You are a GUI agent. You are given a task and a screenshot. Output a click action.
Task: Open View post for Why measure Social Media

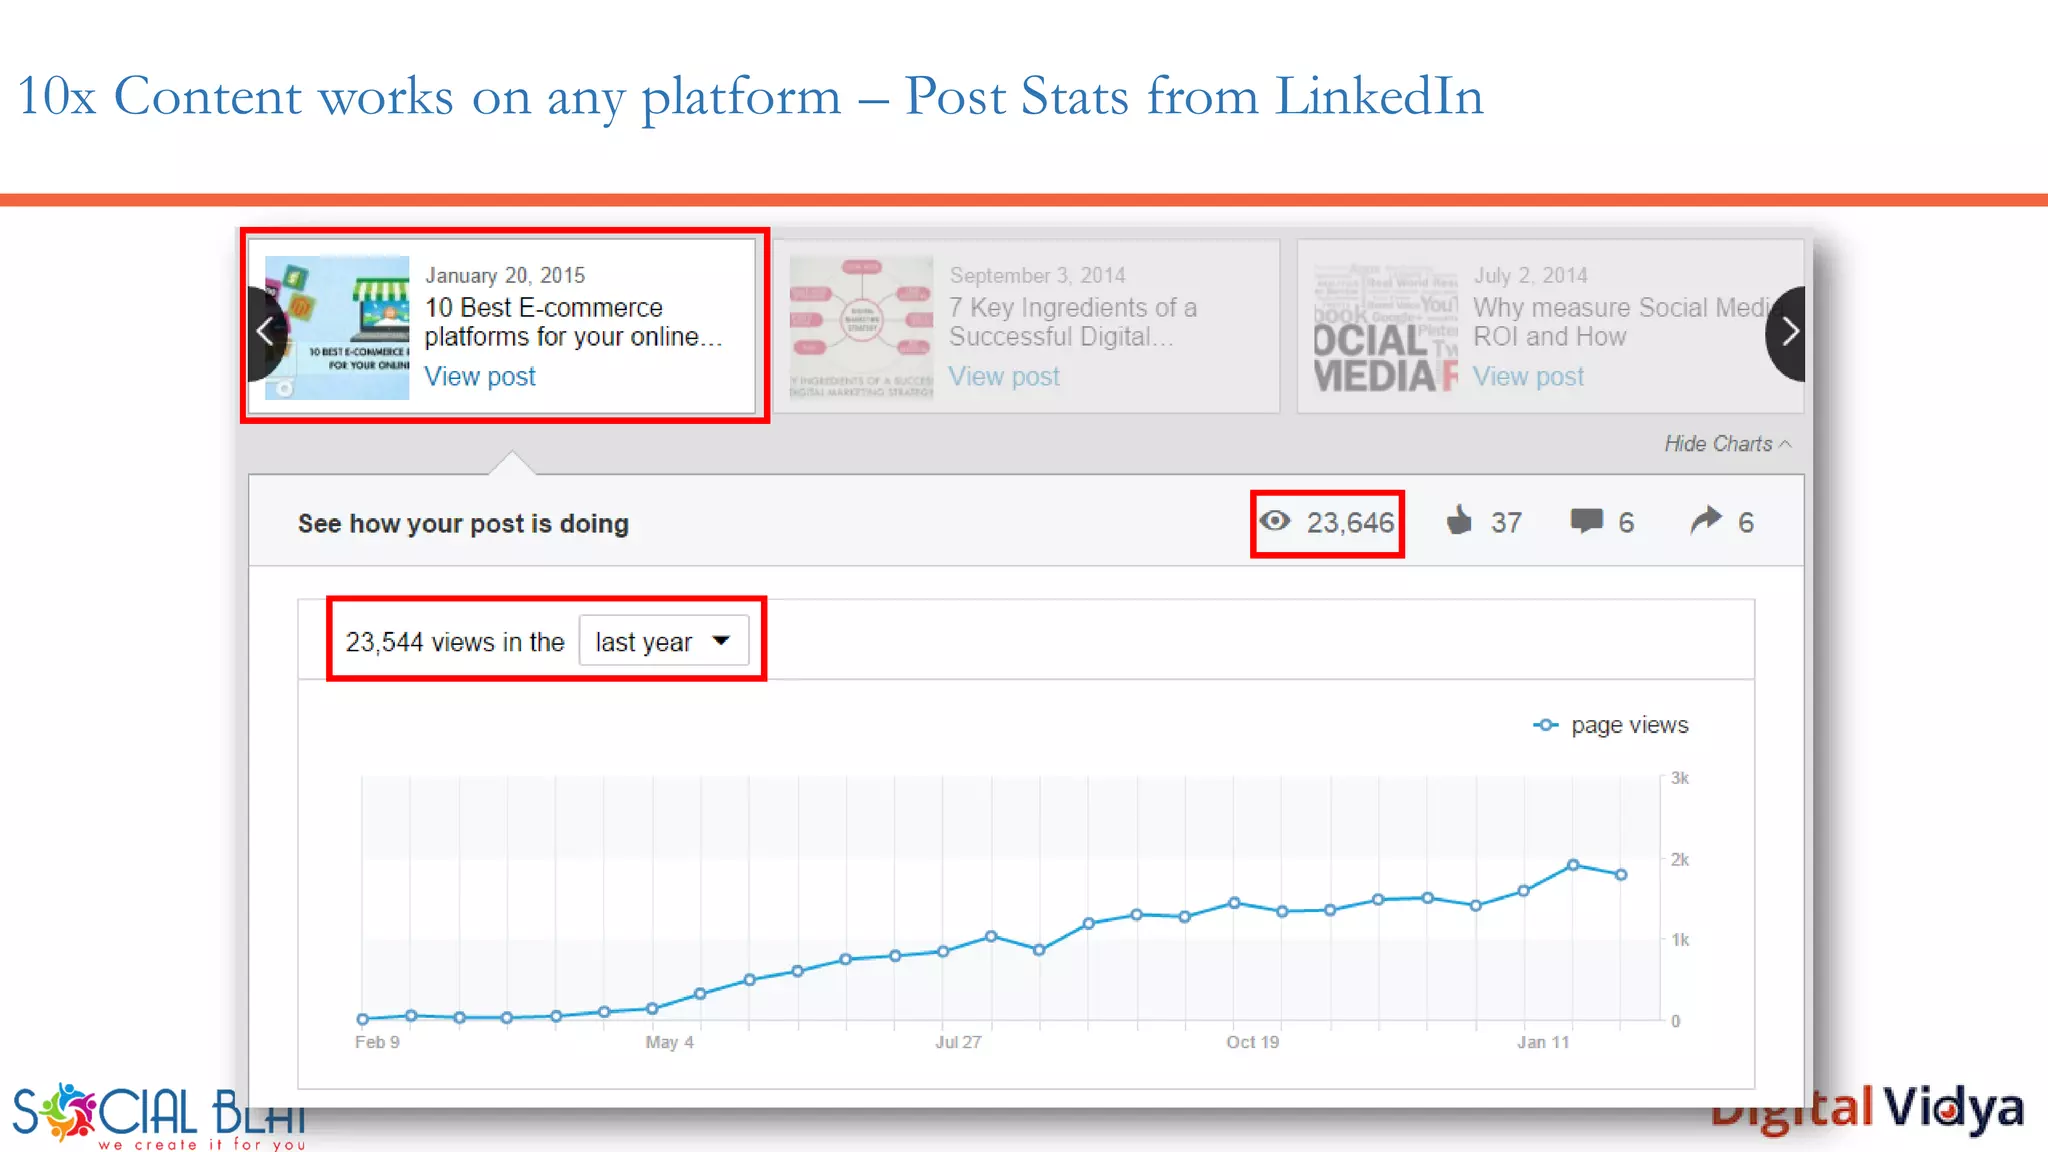pyautogui.click(x=1528, y=377)
